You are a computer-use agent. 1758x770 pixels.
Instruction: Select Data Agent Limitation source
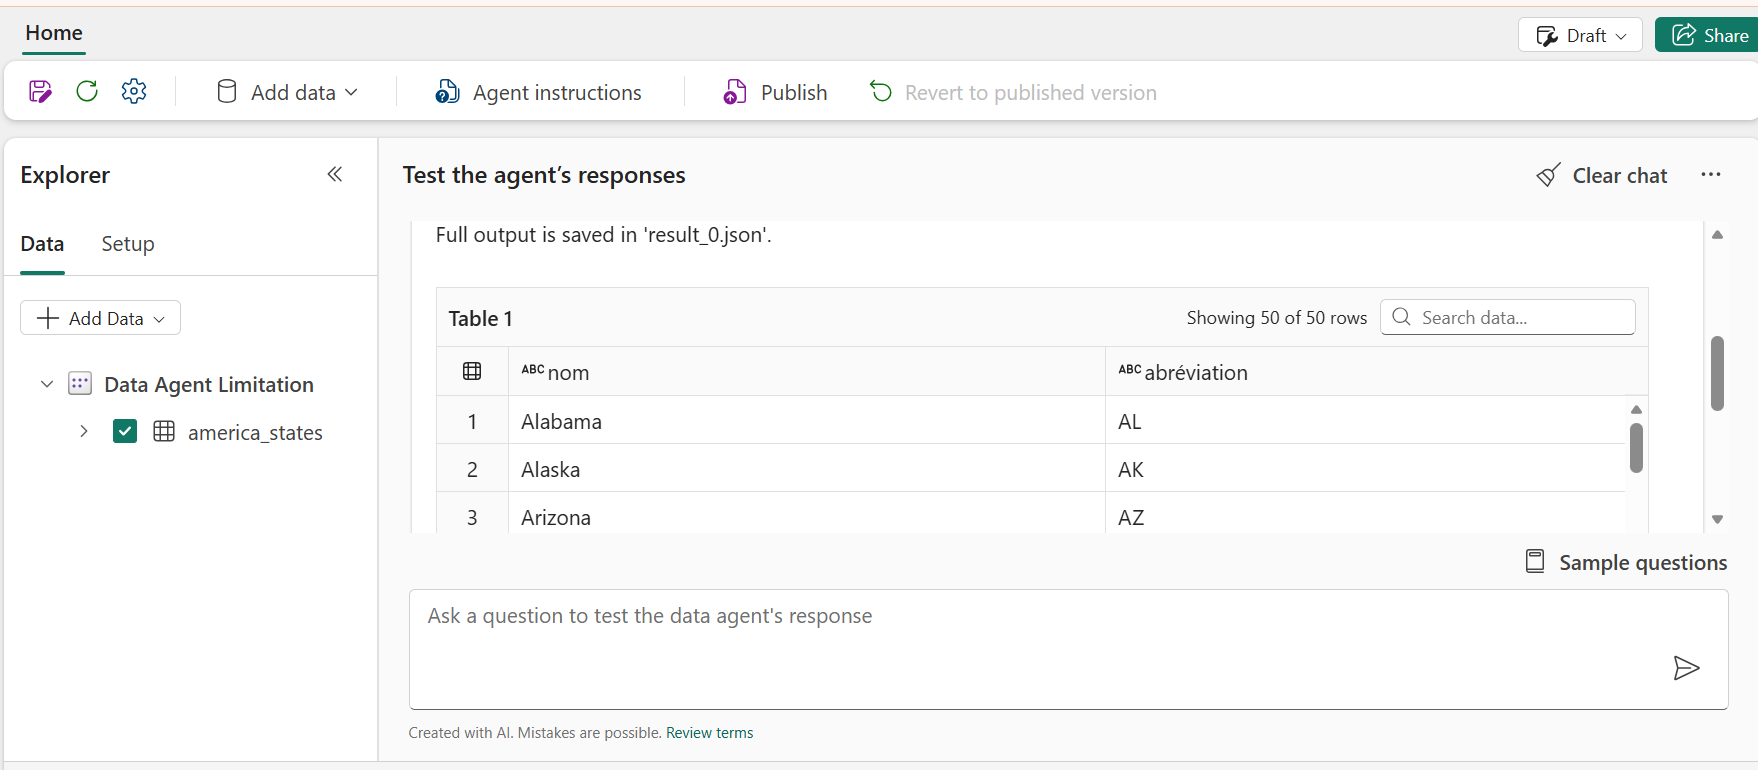coord(209,385)
